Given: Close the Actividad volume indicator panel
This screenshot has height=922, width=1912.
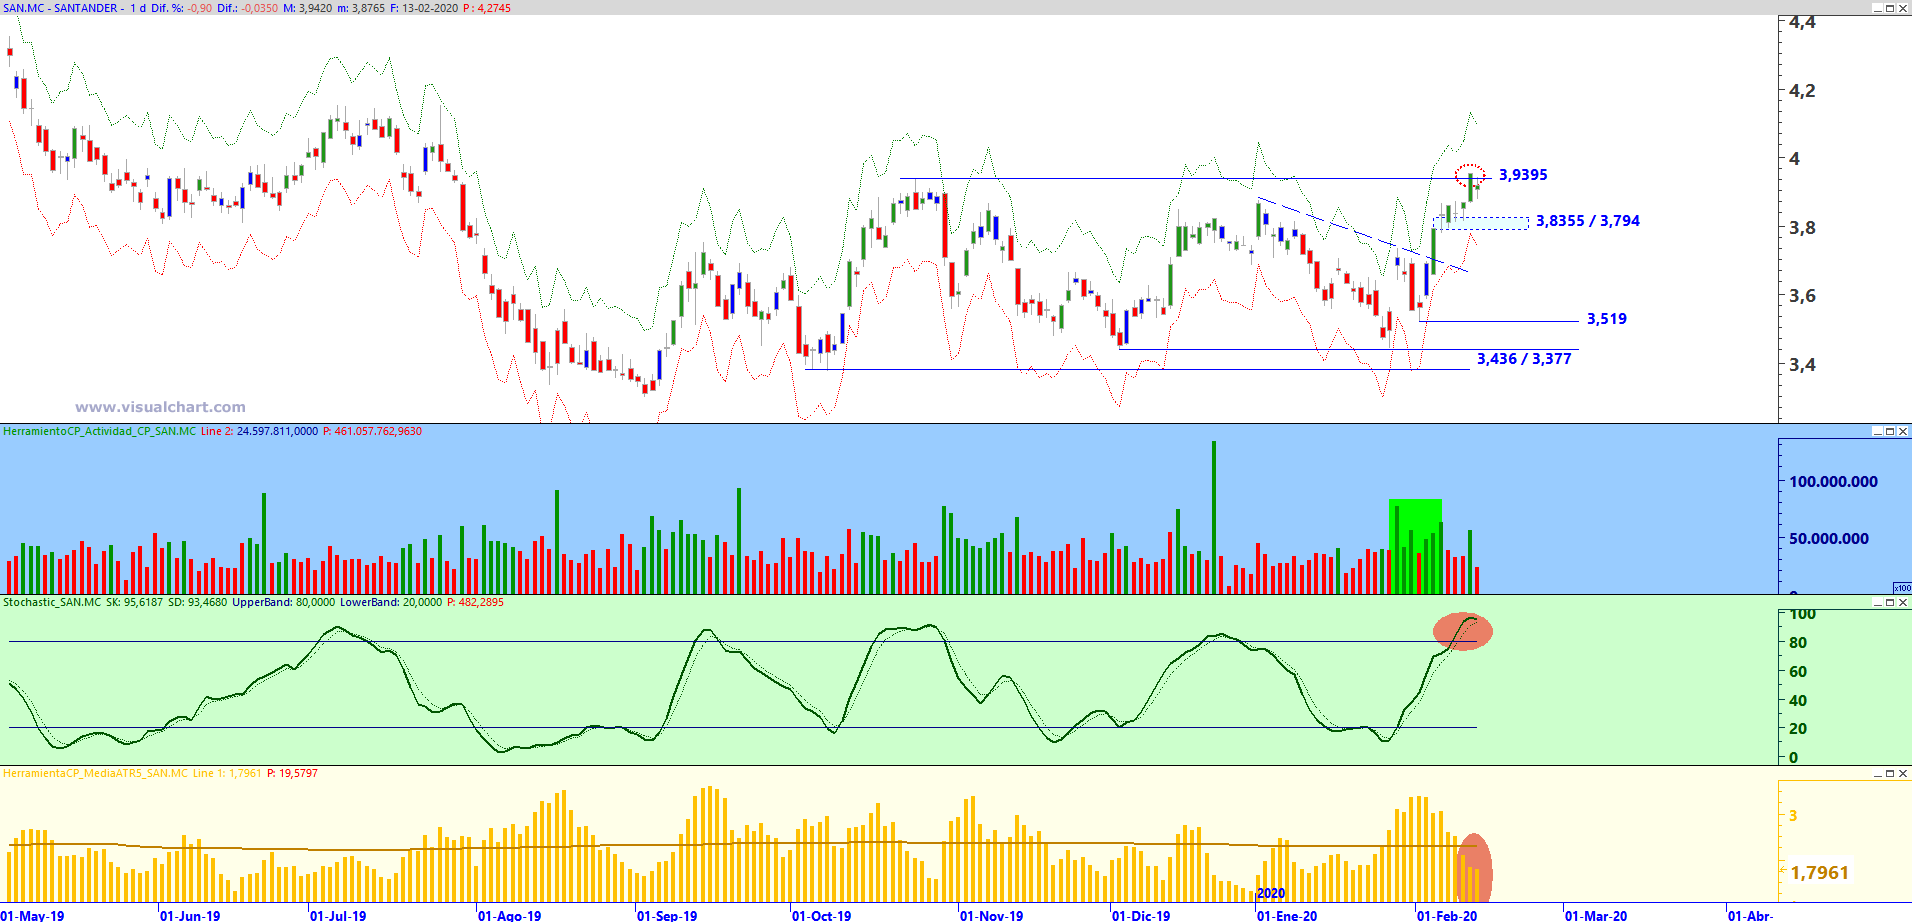Looking at the screenshot, I should (1903, 431).
